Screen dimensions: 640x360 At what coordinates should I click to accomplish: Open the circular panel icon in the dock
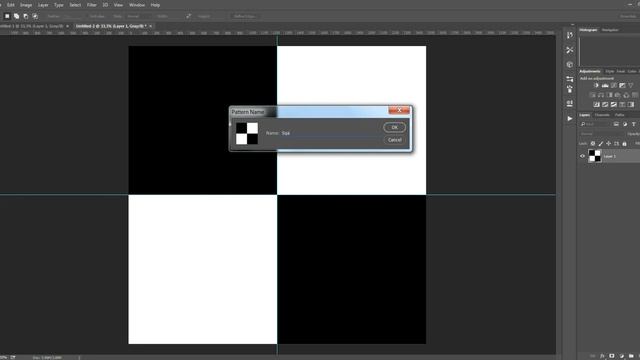point(570,64)
